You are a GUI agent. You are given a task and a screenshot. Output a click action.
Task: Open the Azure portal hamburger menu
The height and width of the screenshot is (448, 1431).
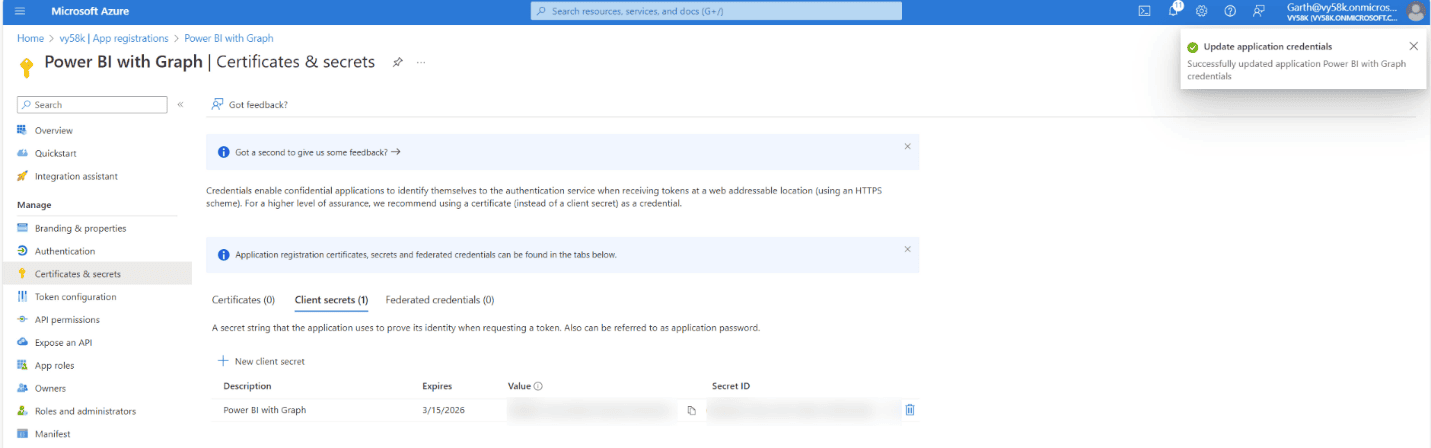(x=20, y=11)
